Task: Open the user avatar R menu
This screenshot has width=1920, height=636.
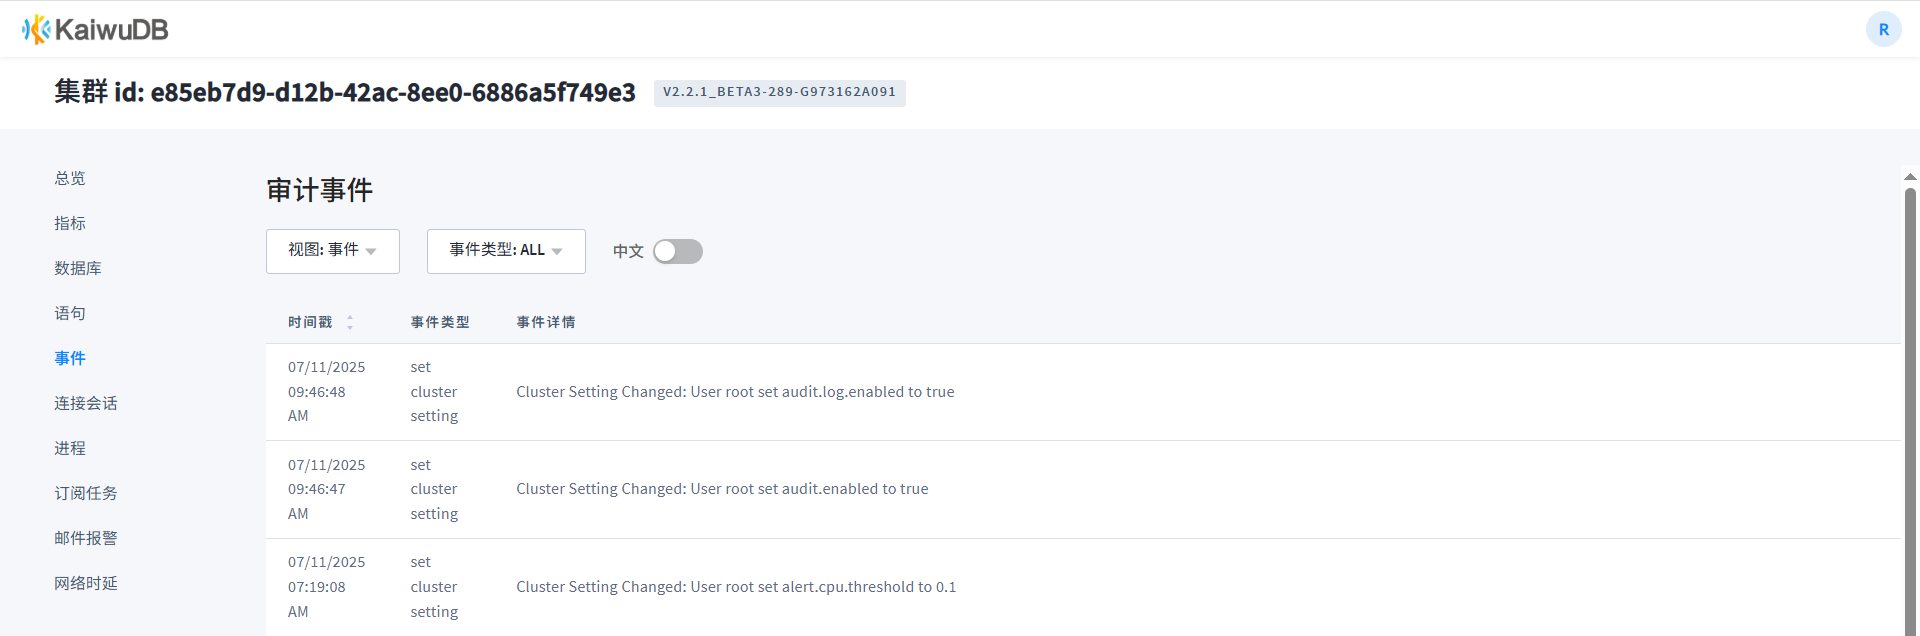Action: [1883, 29]
